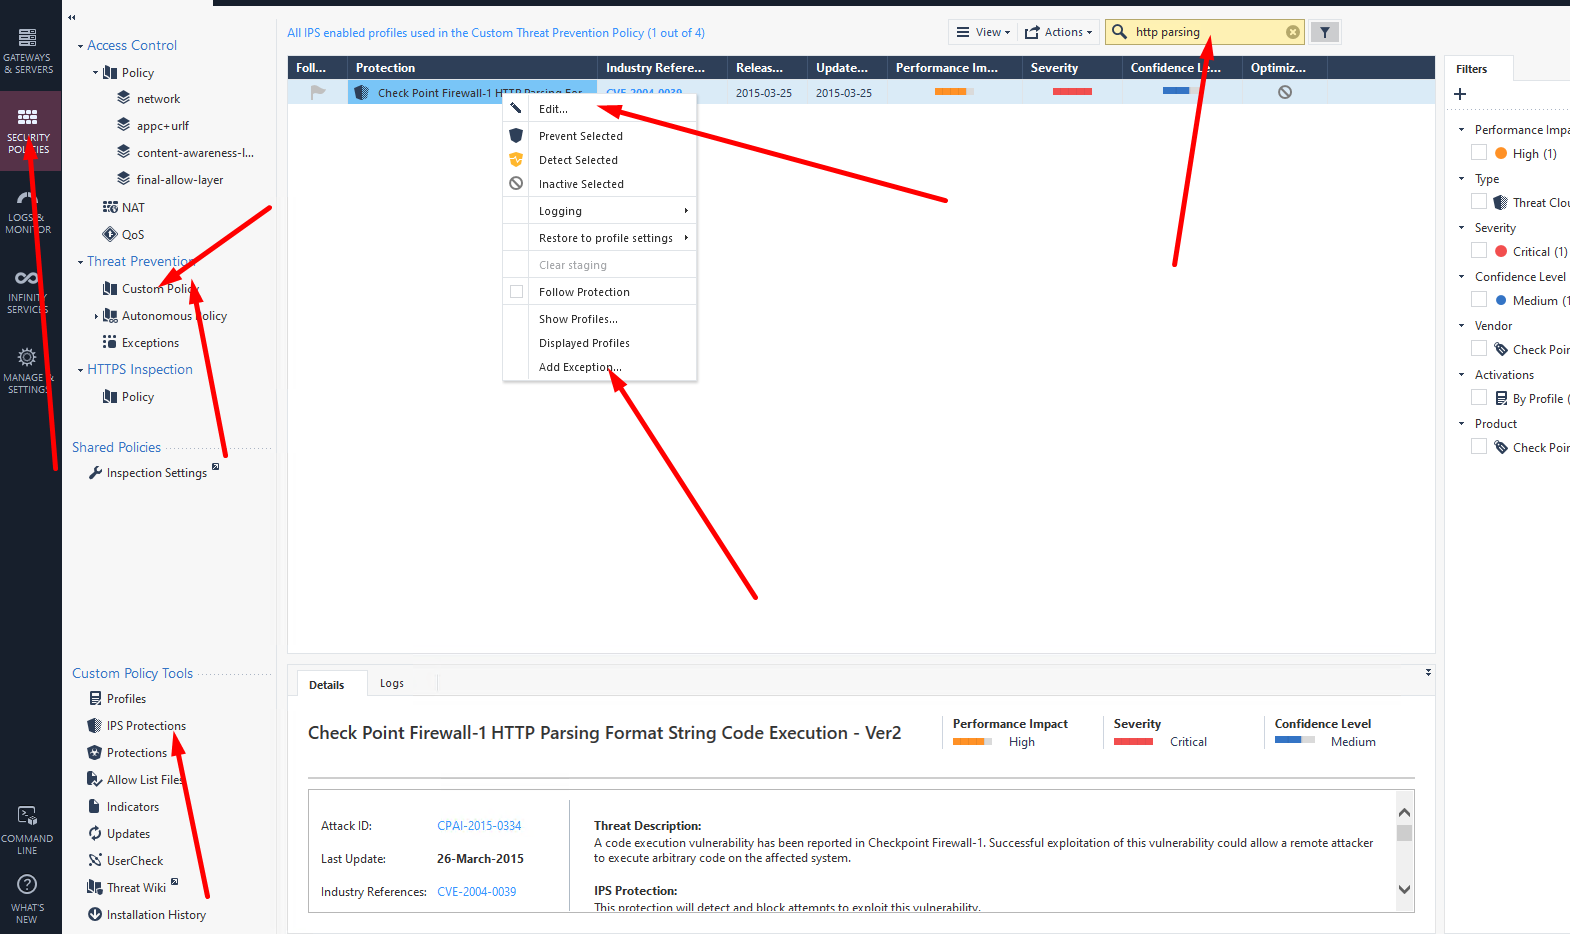
Task: Tick the Follow Protection checkbox
Action: (517, 292)
